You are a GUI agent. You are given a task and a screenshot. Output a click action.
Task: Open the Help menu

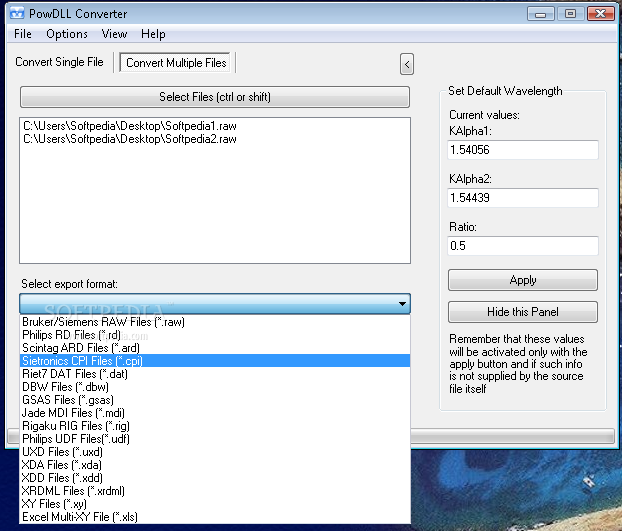[x=153, y=34]
